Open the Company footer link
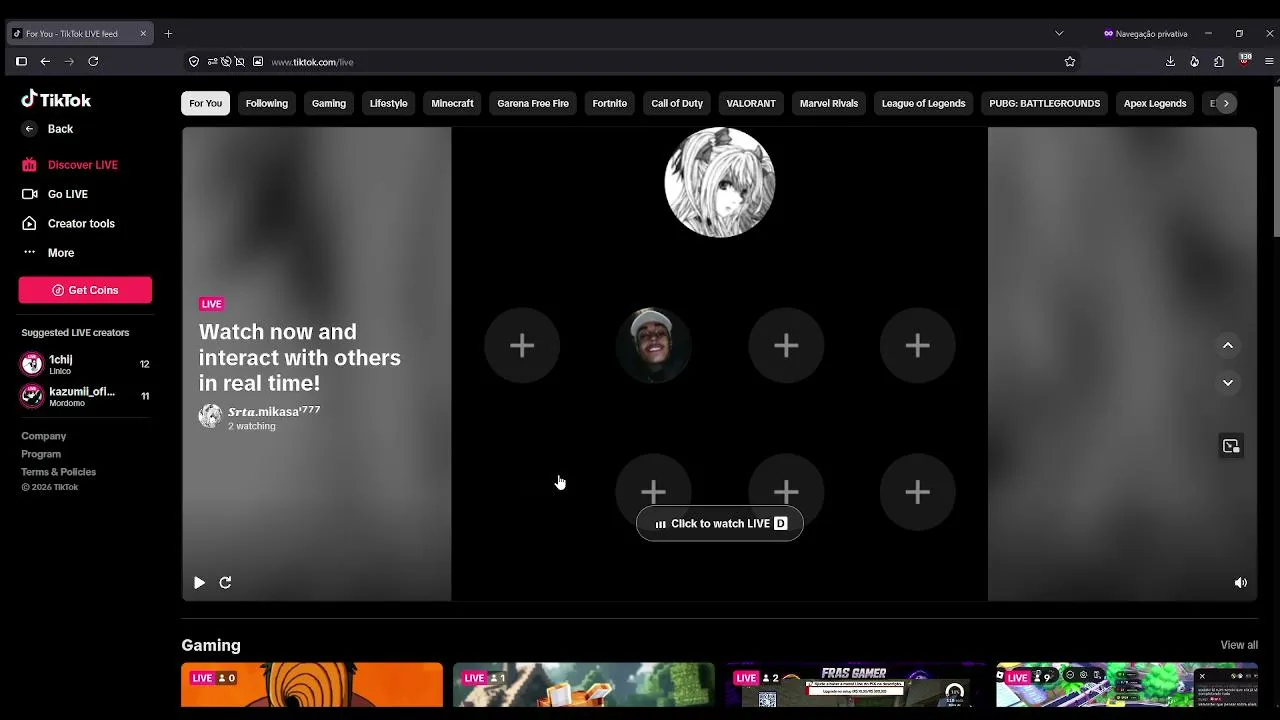 (x=44, y=436)
